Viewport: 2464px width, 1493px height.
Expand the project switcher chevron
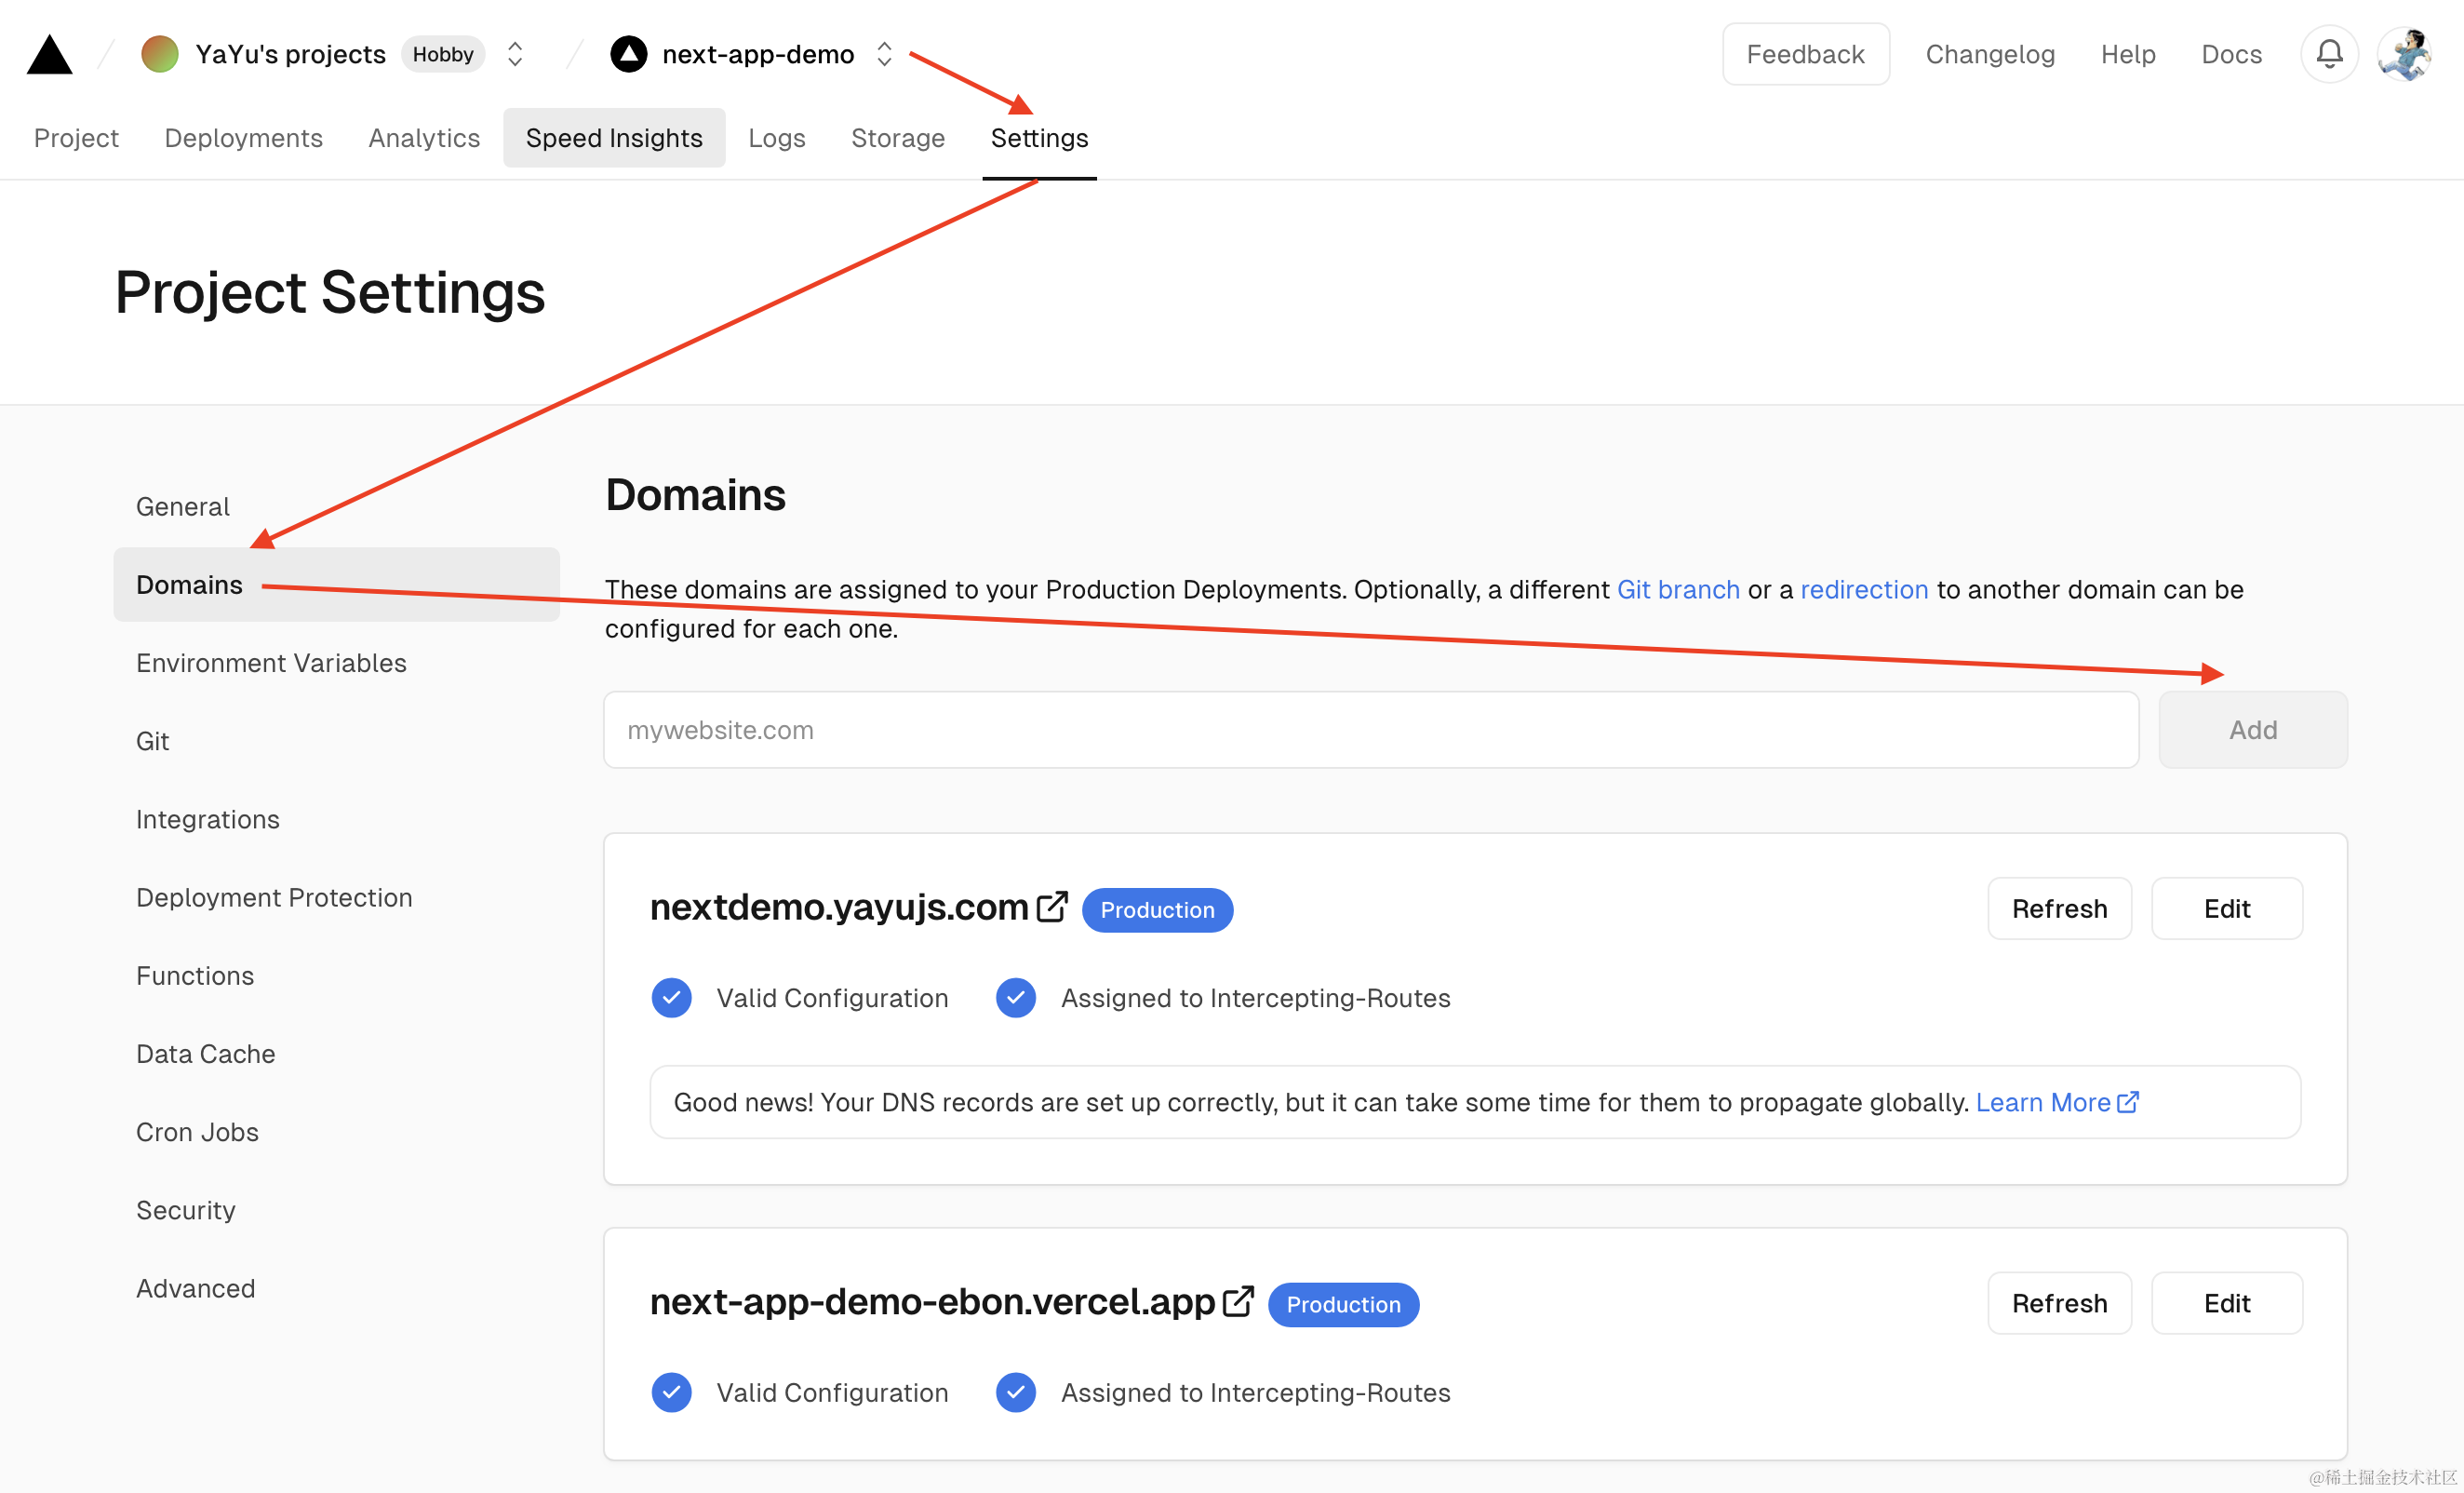(x=884, y=54)
